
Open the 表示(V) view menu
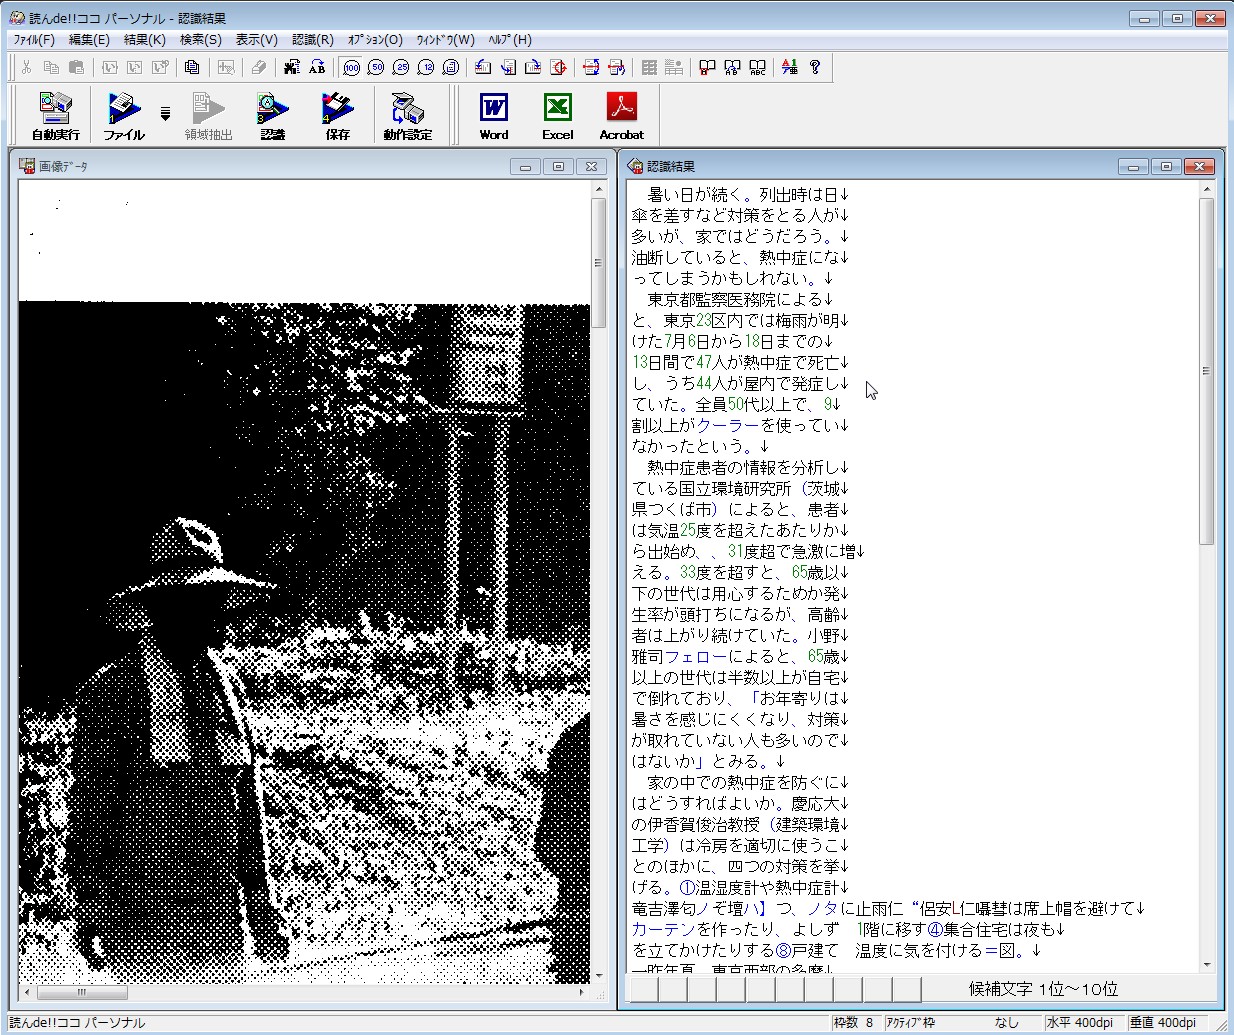[256, 40]
